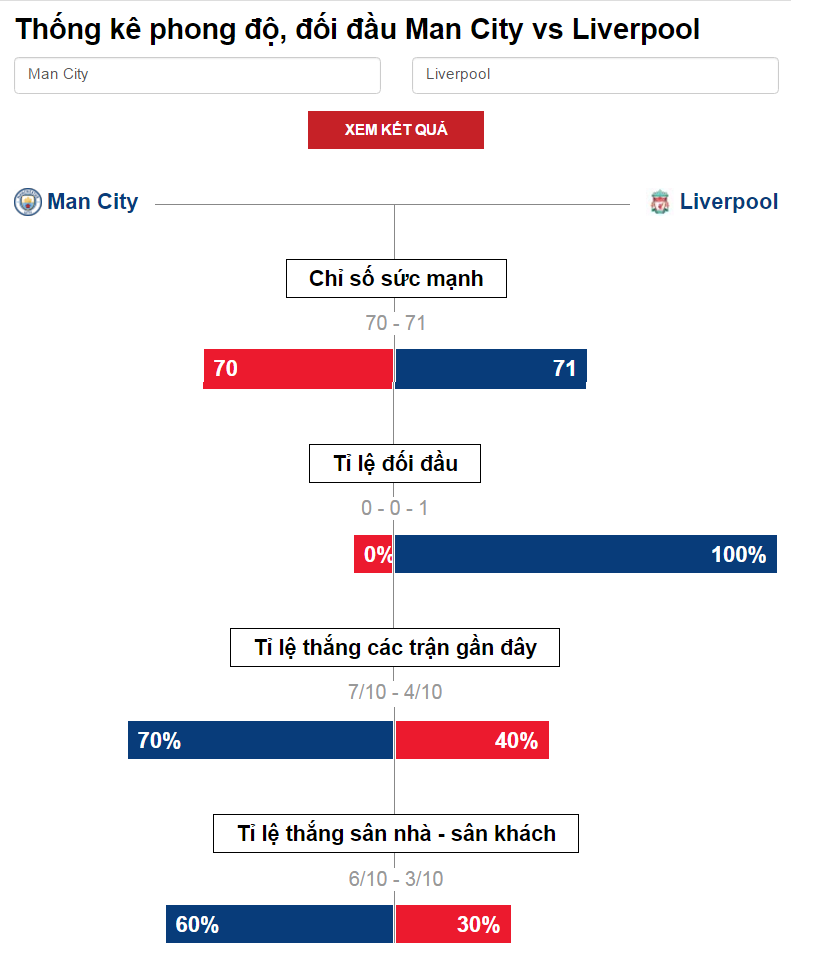
Task: Select the Tỉ lệ đối đầu label
Action: (395, 464)
